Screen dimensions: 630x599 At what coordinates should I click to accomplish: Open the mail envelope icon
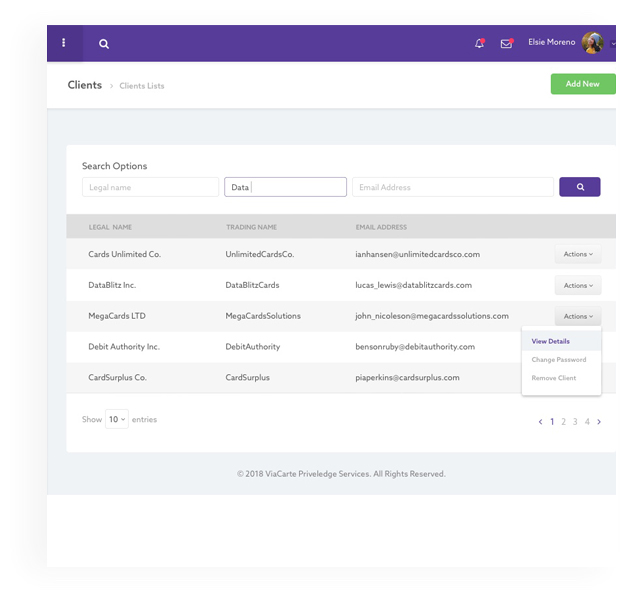click(506, 44)
